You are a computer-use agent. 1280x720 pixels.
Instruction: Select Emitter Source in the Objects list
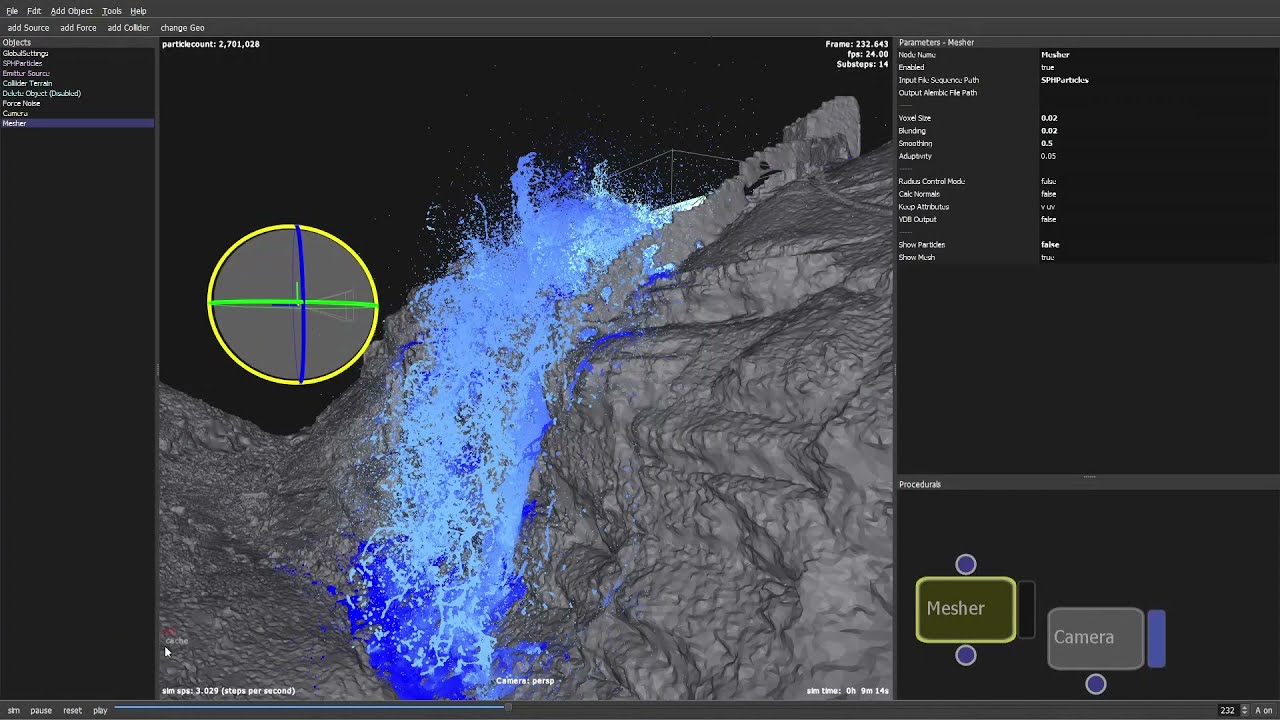point(77,73)
